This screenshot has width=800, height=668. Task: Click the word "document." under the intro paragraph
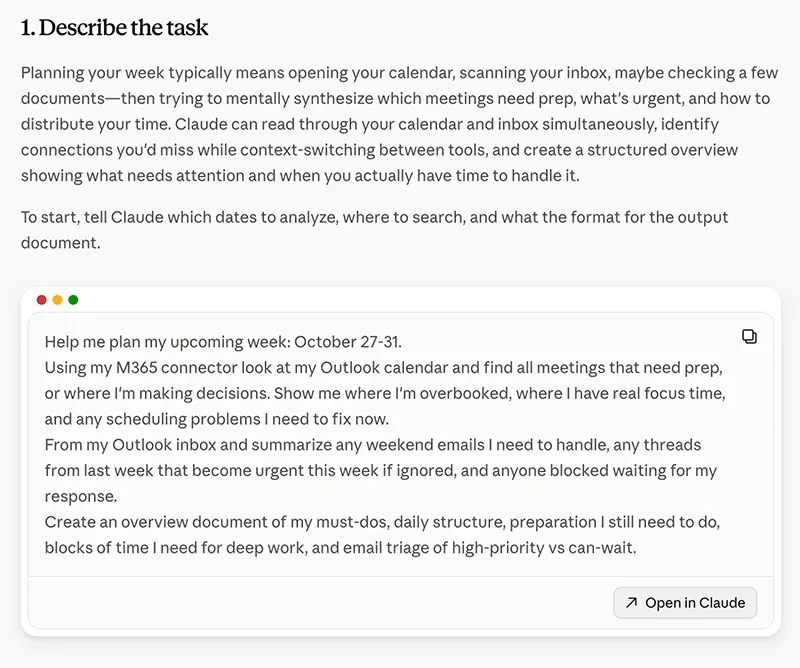point(61,243)
